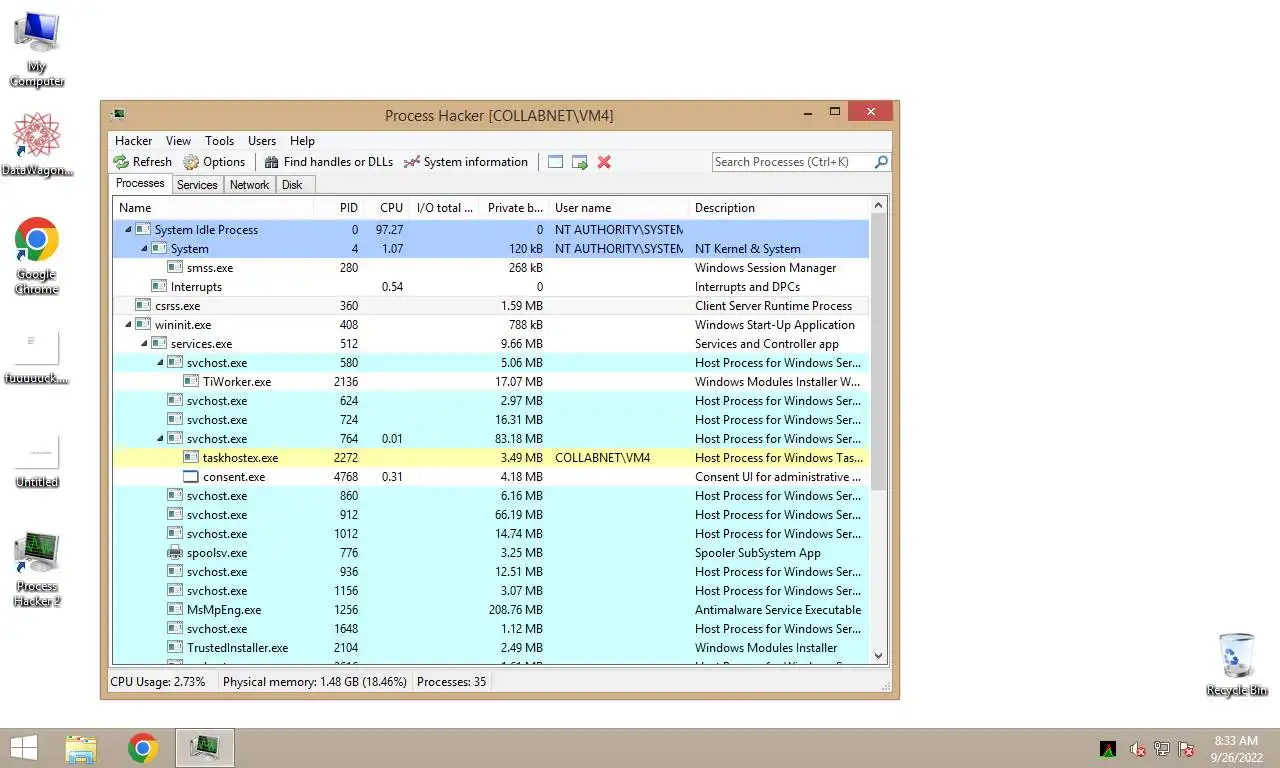Click the muted volume tray icon
The height and width of the screenshot is (768, 1280).
(x=1137, y=749)
